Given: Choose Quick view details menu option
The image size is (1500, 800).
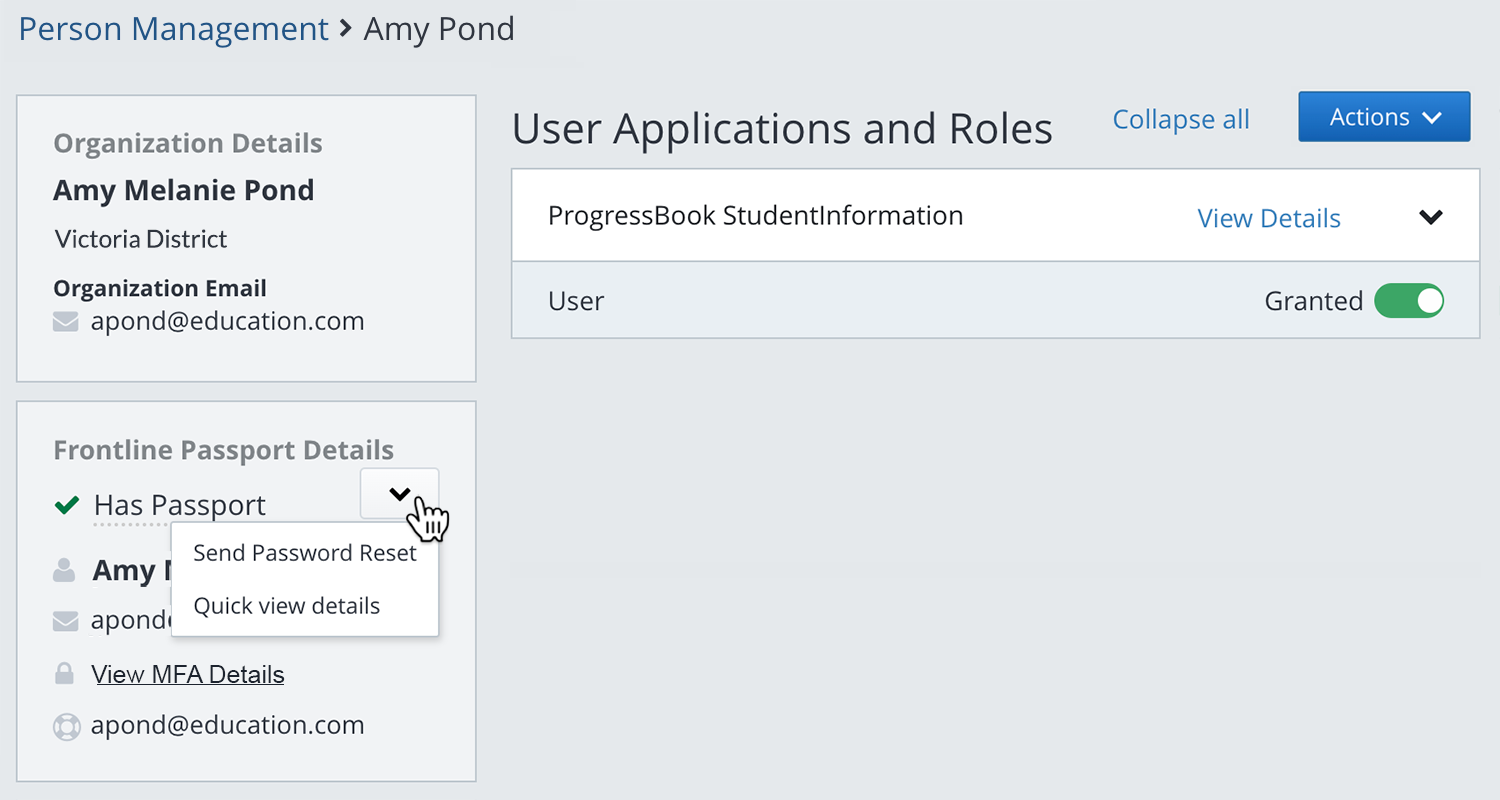Looking at the screenshot, I should [287, 606].
